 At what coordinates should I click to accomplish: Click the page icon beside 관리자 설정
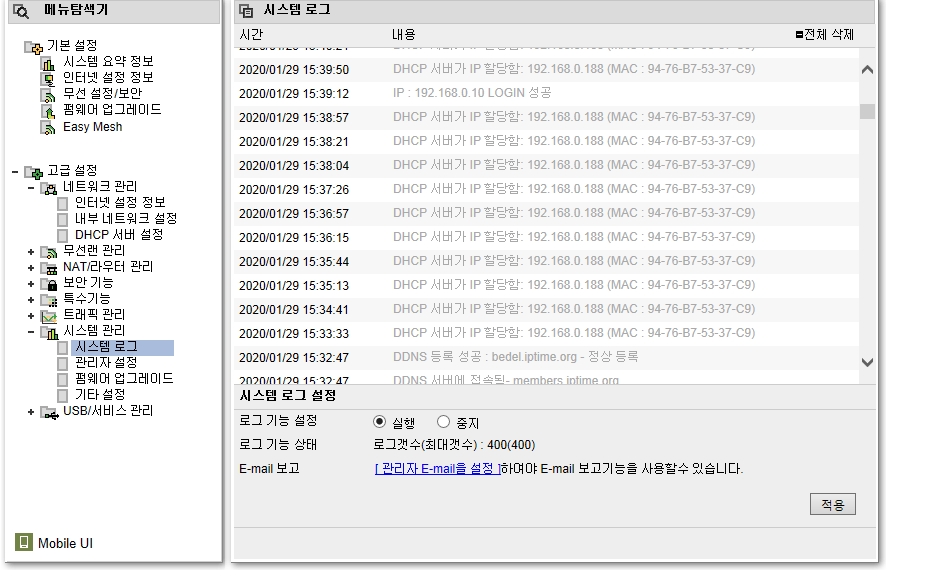click(62, 364)
